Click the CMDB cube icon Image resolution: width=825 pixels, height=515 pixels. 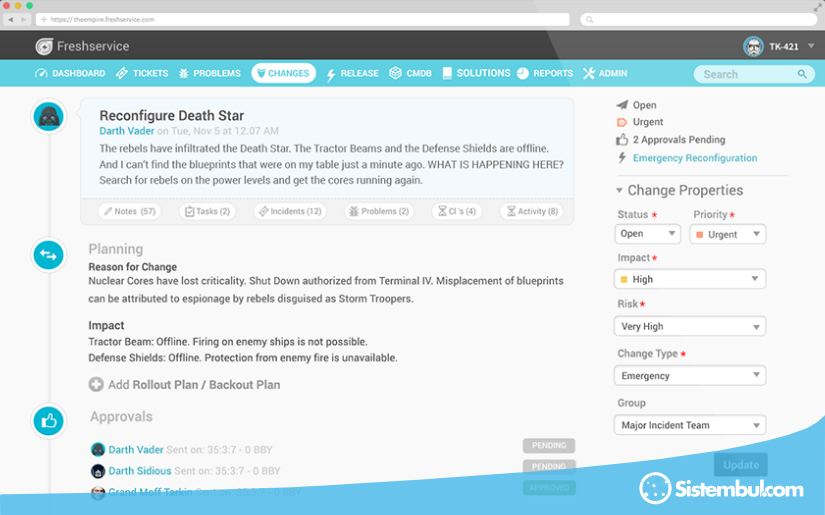[x=395, y=73]
